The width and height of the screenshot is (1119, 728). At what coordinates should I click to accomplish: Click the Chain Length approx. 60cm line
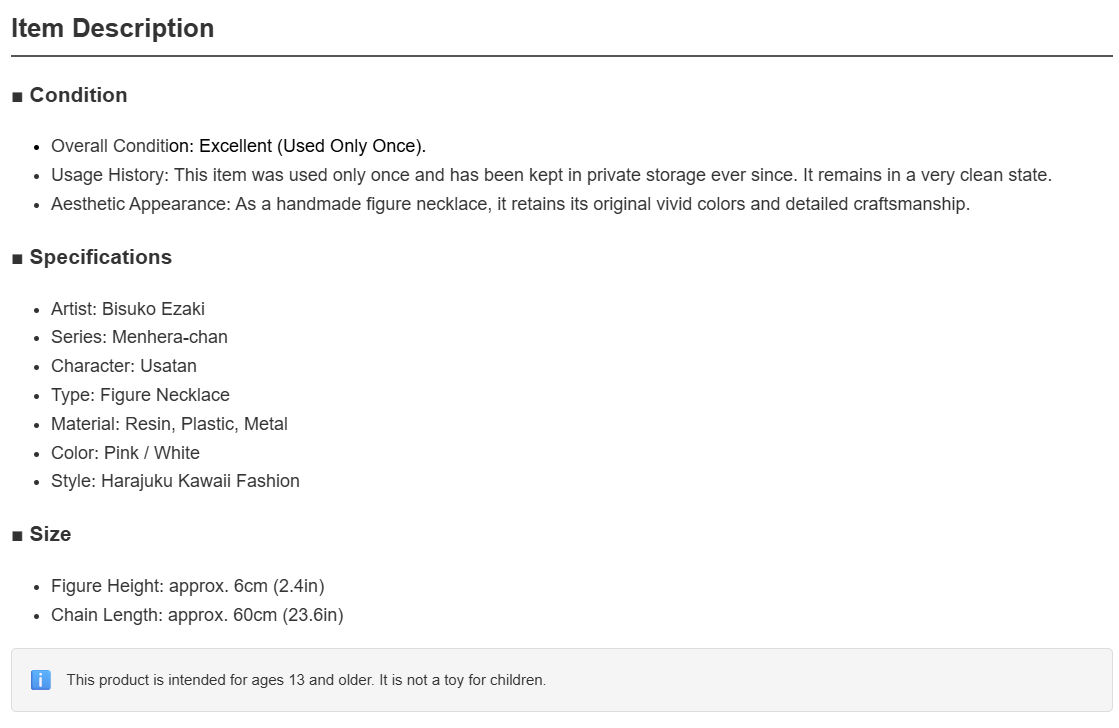click(x=197, y=615)
